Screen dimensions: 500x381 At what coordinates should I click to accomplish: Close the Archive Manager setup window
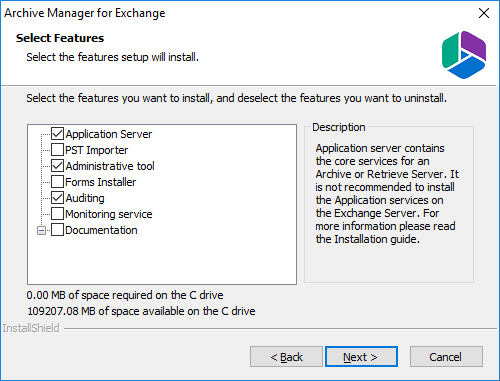(484, 13)
